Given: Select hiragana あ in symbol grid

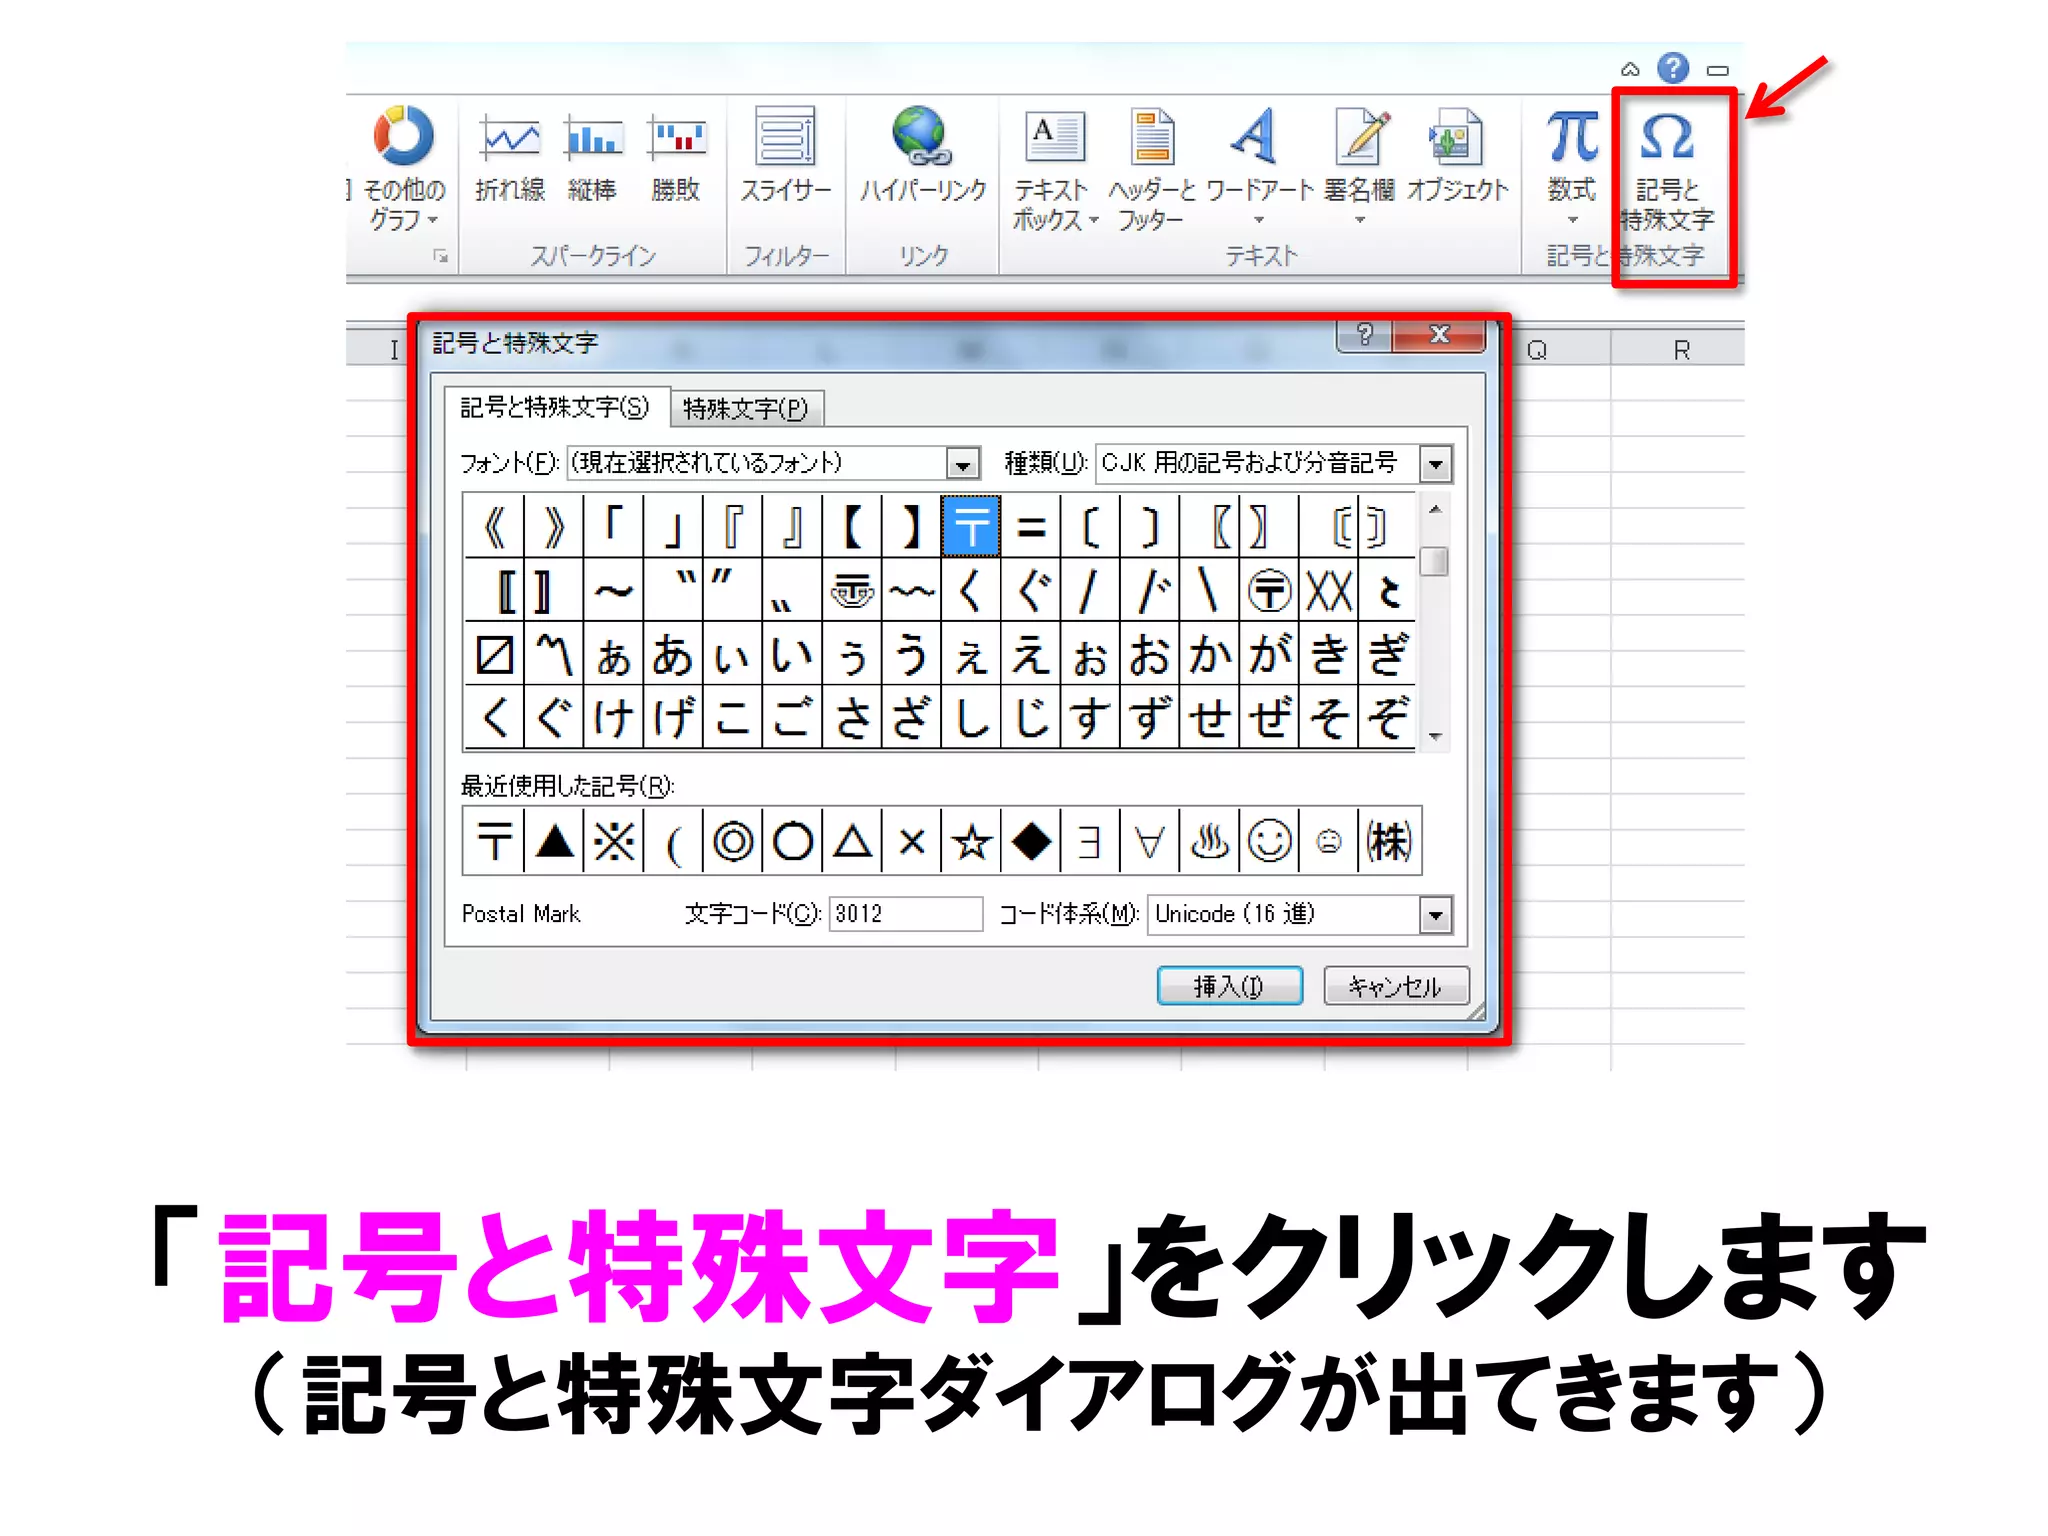Looking at the screenshot, I should coord(672,655).
